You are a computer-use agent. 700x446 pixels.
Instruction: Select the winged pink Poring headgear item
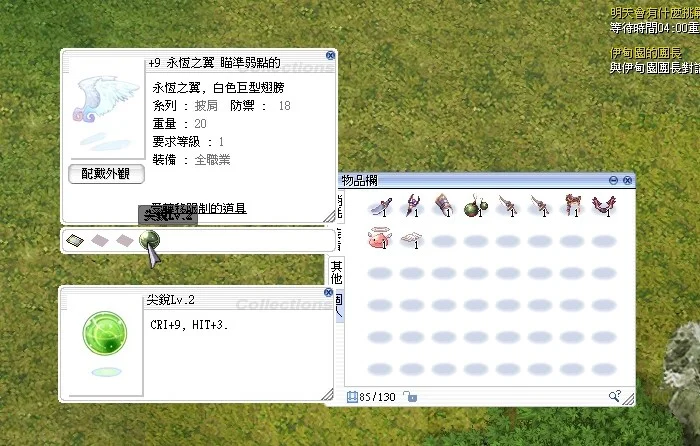pos(379,238)
